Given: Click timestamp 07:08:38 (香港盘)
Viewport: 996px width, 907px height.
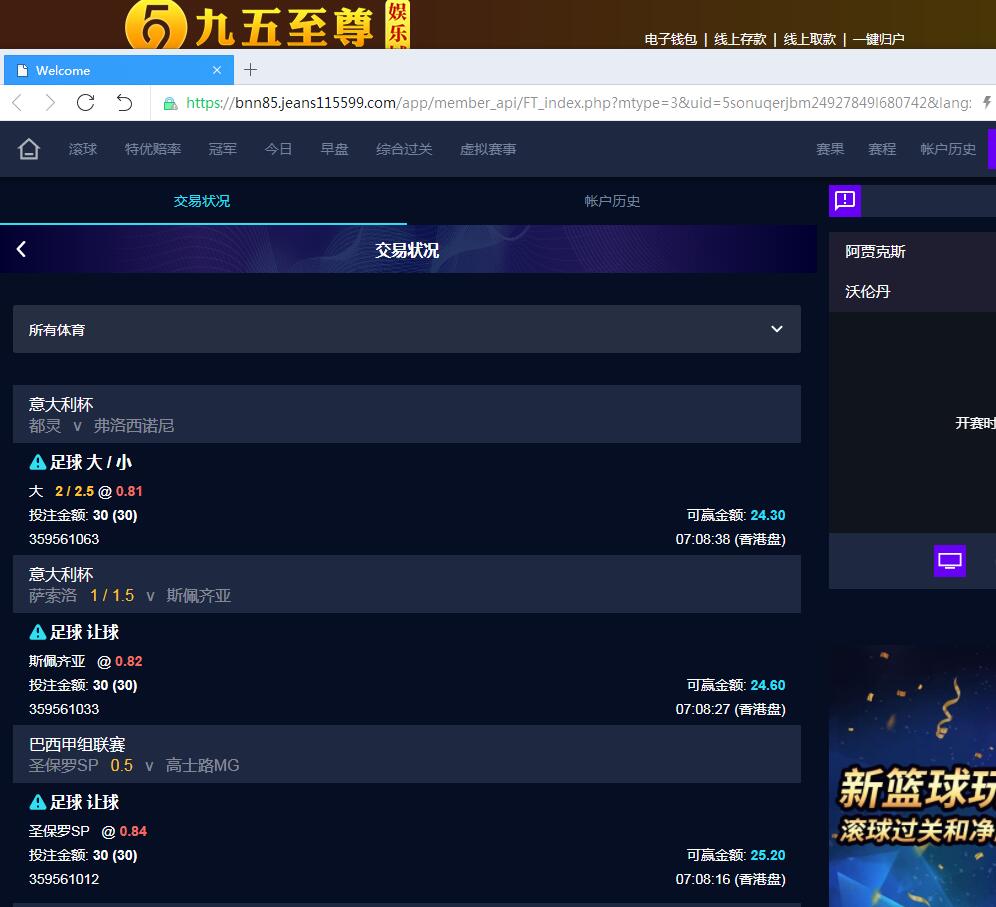Looking at the screenshot, I should point(730,539).
